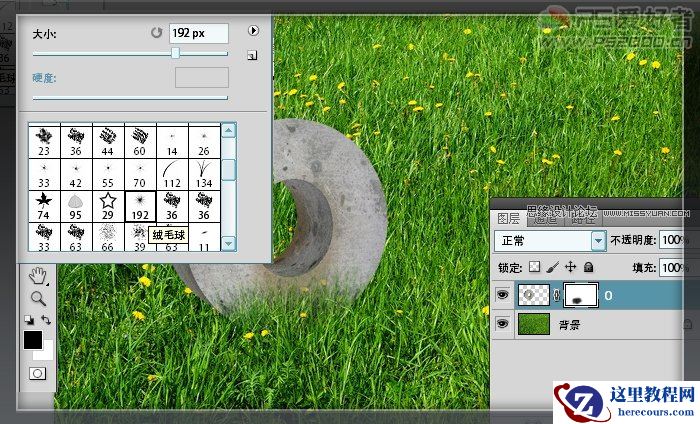Choose the 11 brush preset
700x424 pixels.
click(204, 237)
